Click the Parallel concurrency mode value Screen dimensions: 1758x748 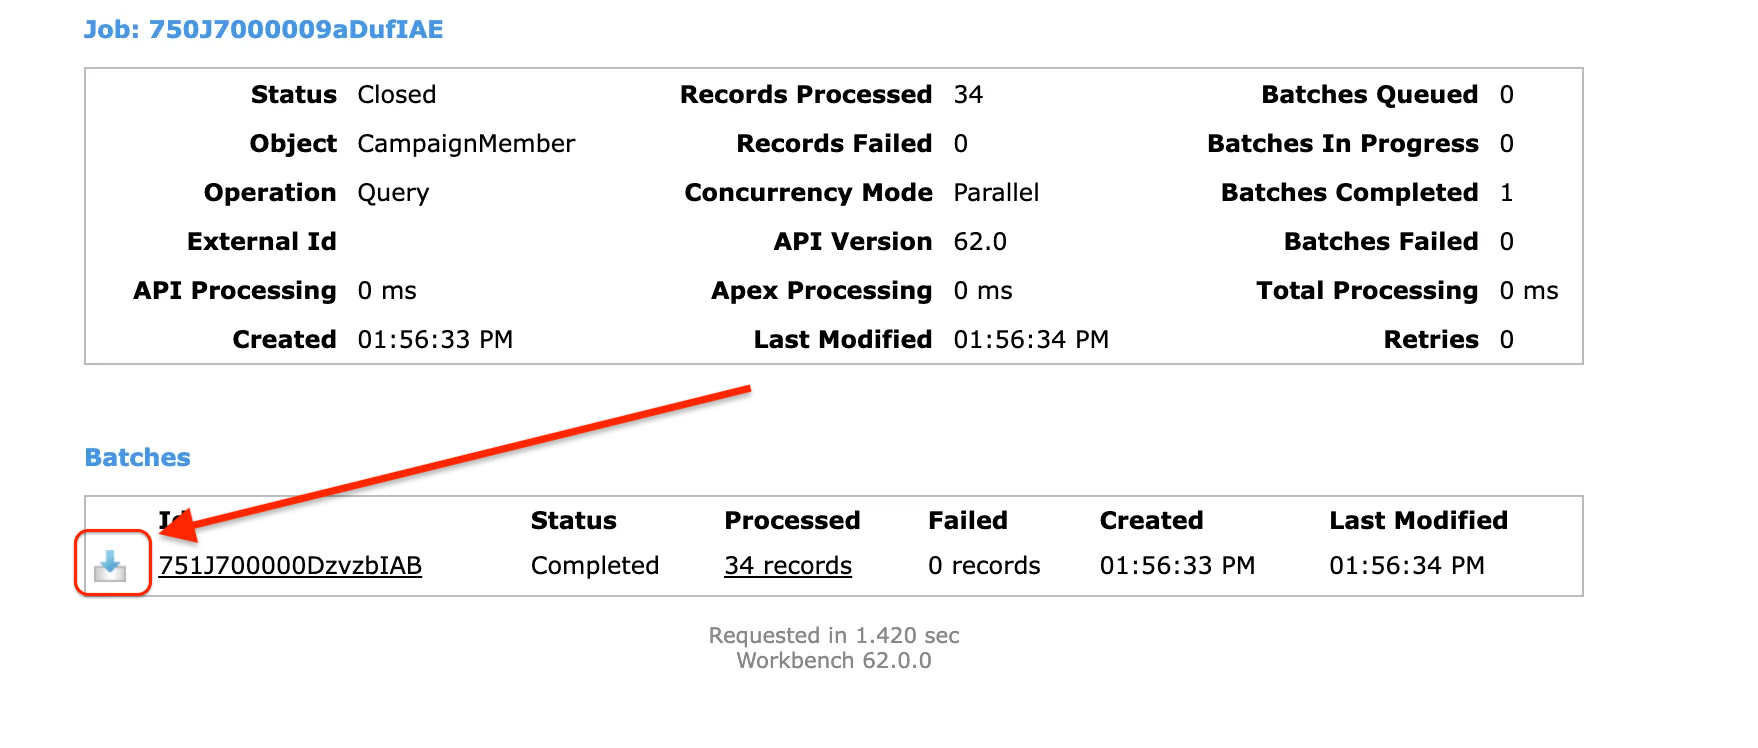coord(996,193)
